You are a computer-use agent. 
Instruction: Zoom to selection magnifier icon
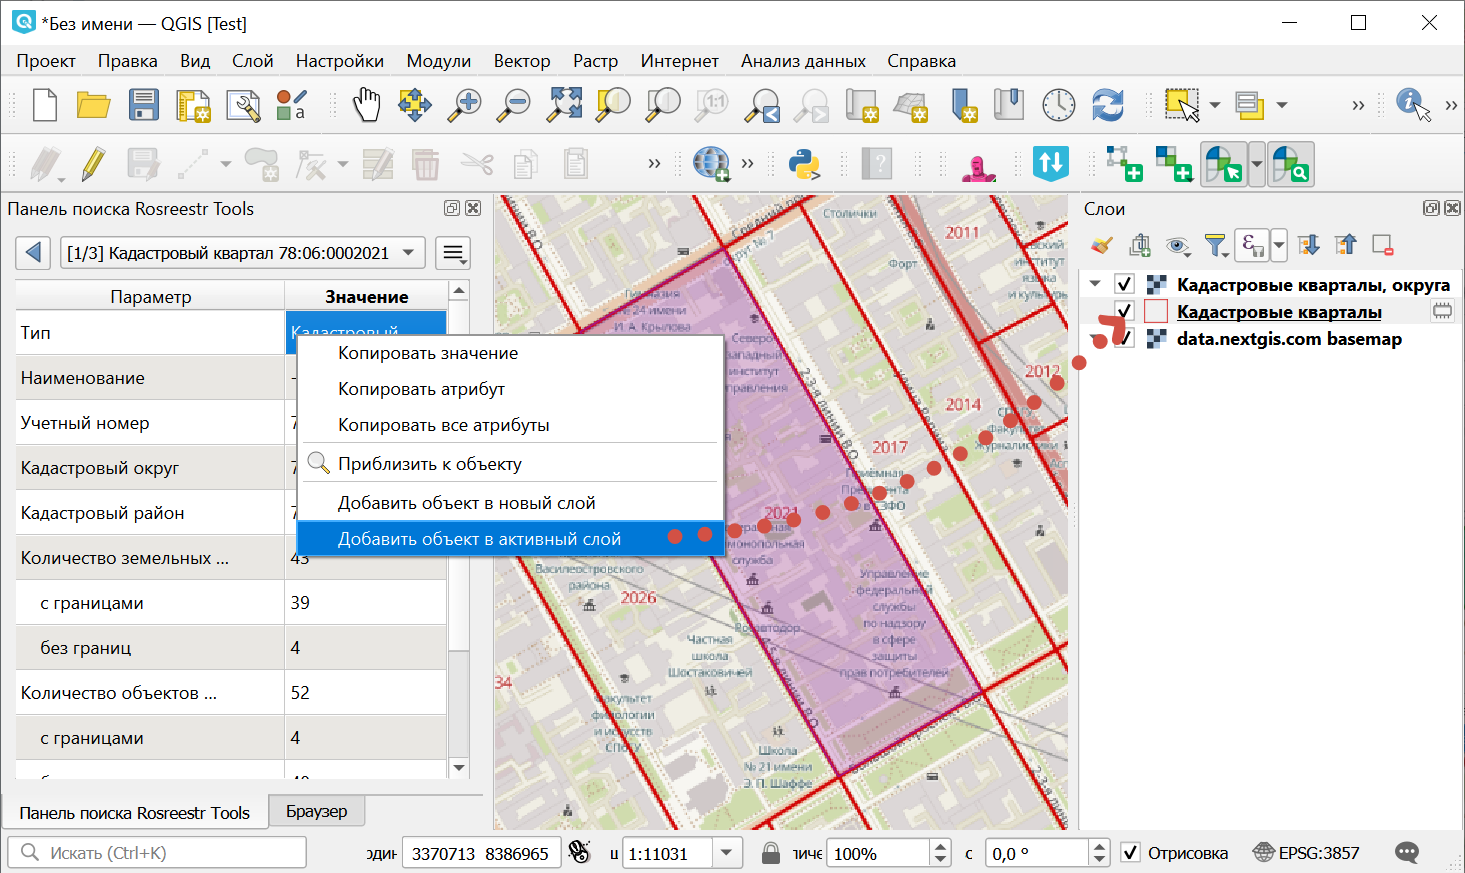pos(613,105)
